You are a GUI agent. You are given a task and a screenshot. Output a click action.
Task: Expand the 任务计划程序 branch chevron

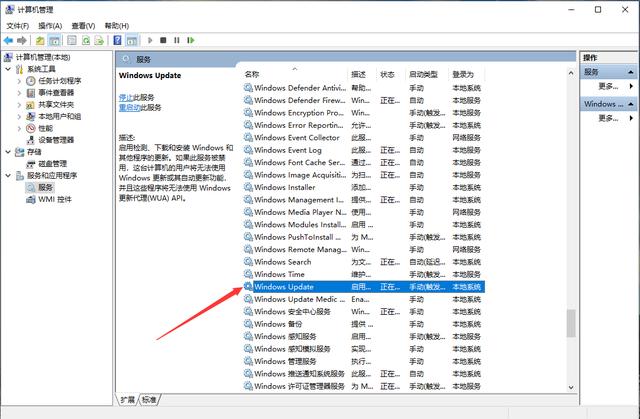click(19, 81)
